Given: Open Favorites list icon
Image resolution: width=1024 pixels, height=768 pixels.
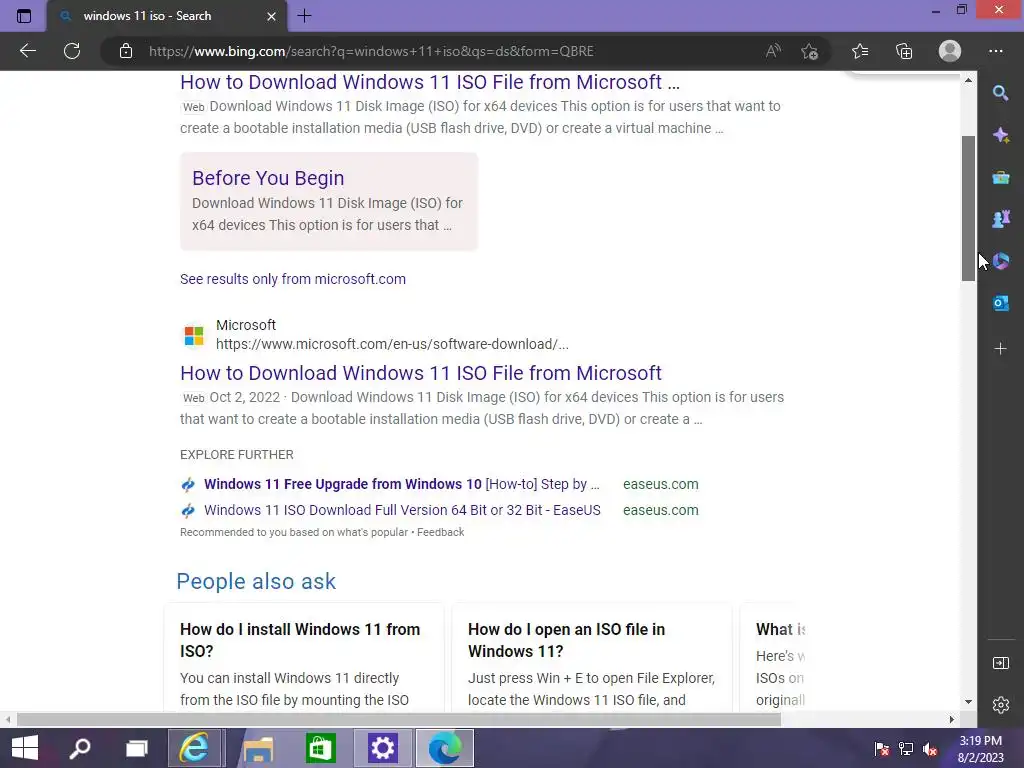Looking at the screenshot, I should coord(860,51).
